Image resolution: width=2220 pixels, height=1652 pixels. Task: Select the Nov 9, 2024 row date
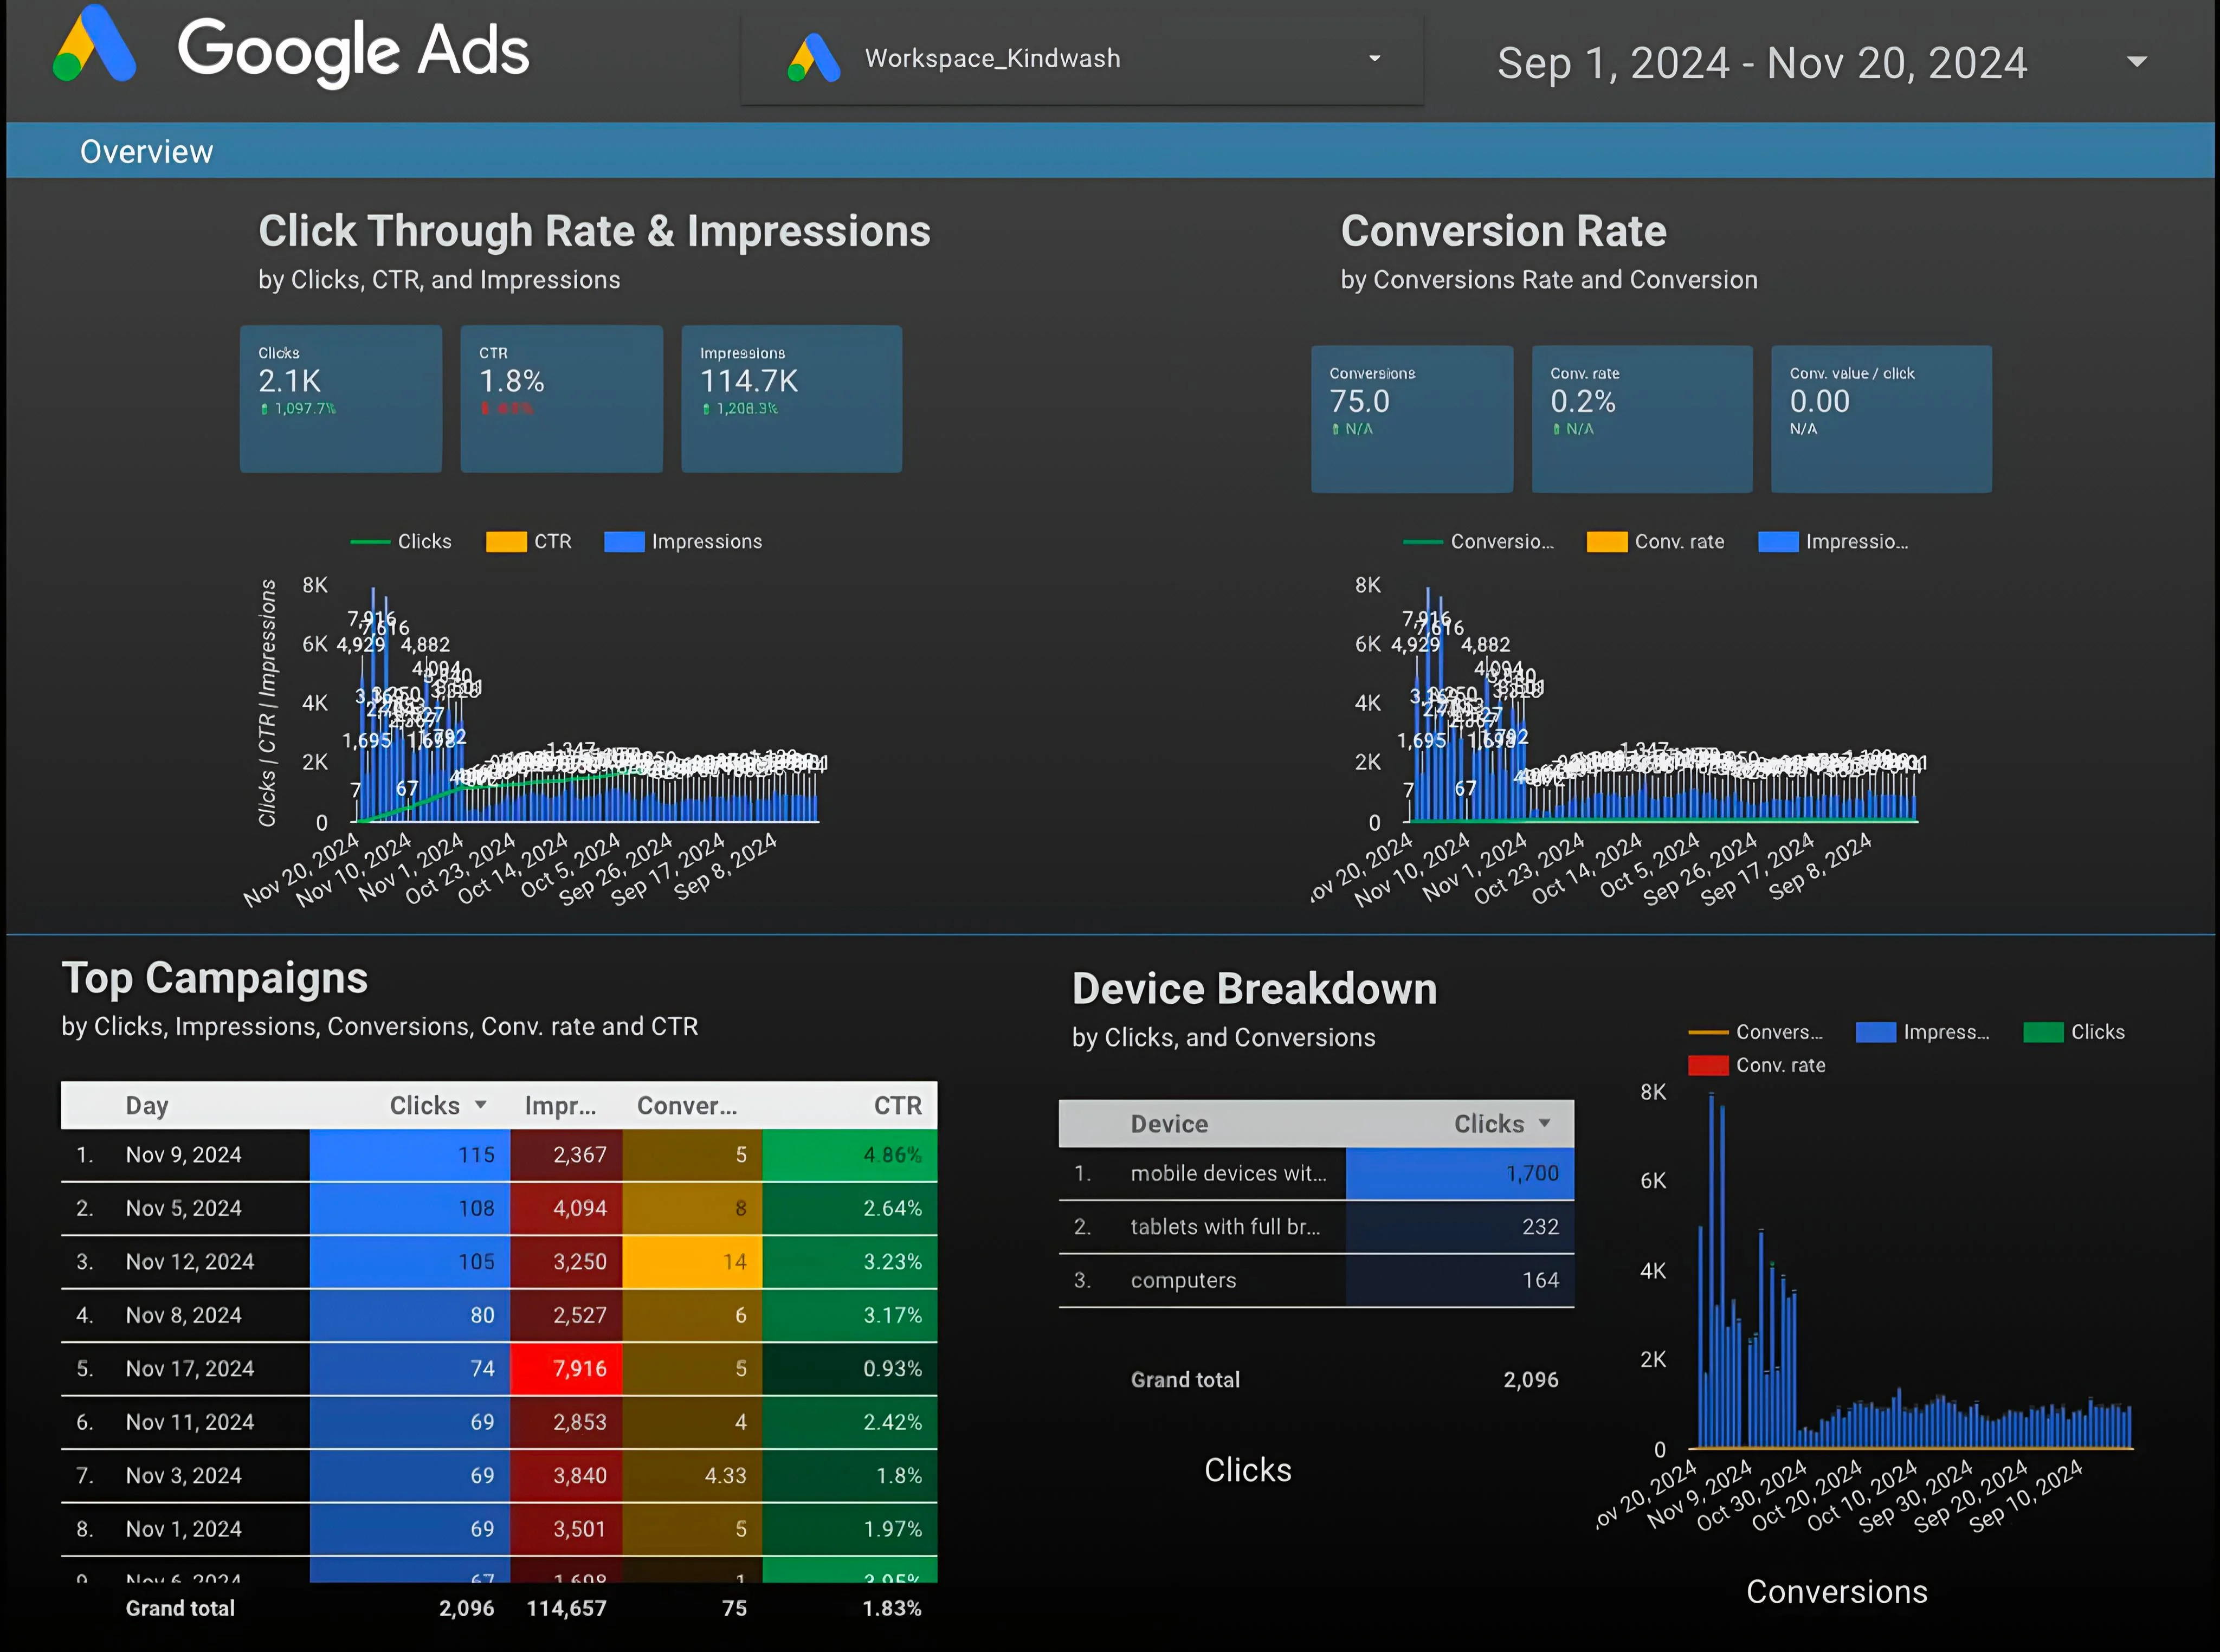pos(184,1155)
